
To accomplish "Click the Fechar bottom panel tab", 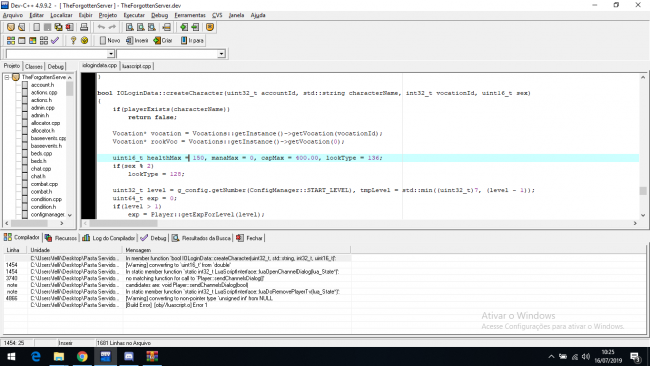I will (250, 238).
